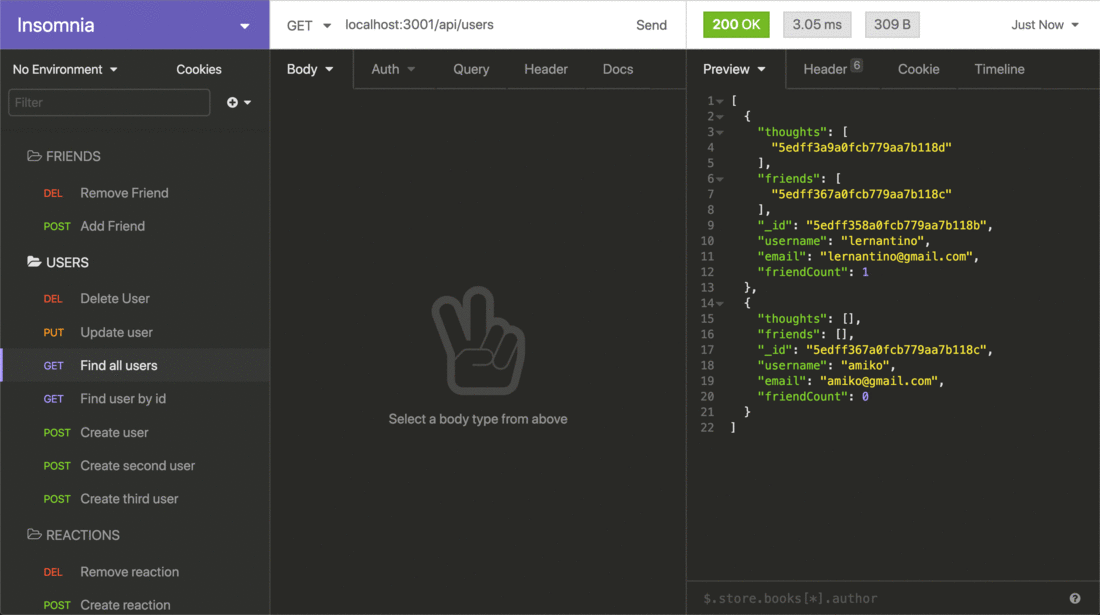Collapse the first object at line 2

[x=720, y=117]
